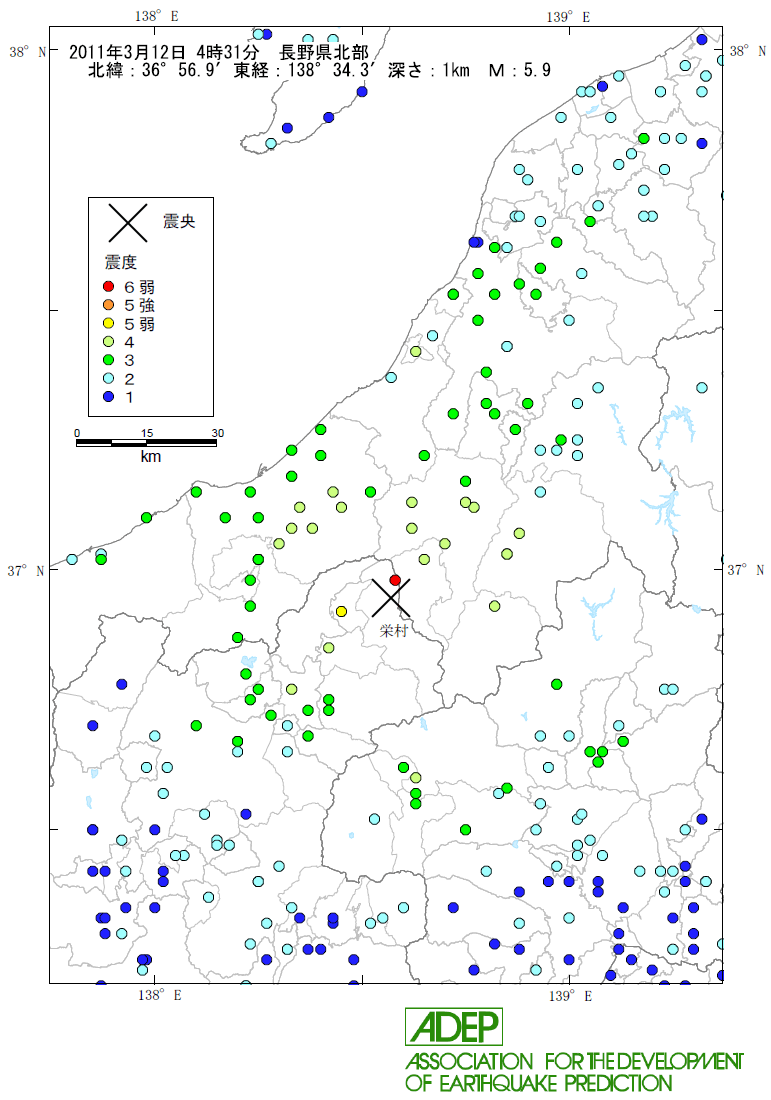Pick the light green intensity 4 legend swatch

108,342
